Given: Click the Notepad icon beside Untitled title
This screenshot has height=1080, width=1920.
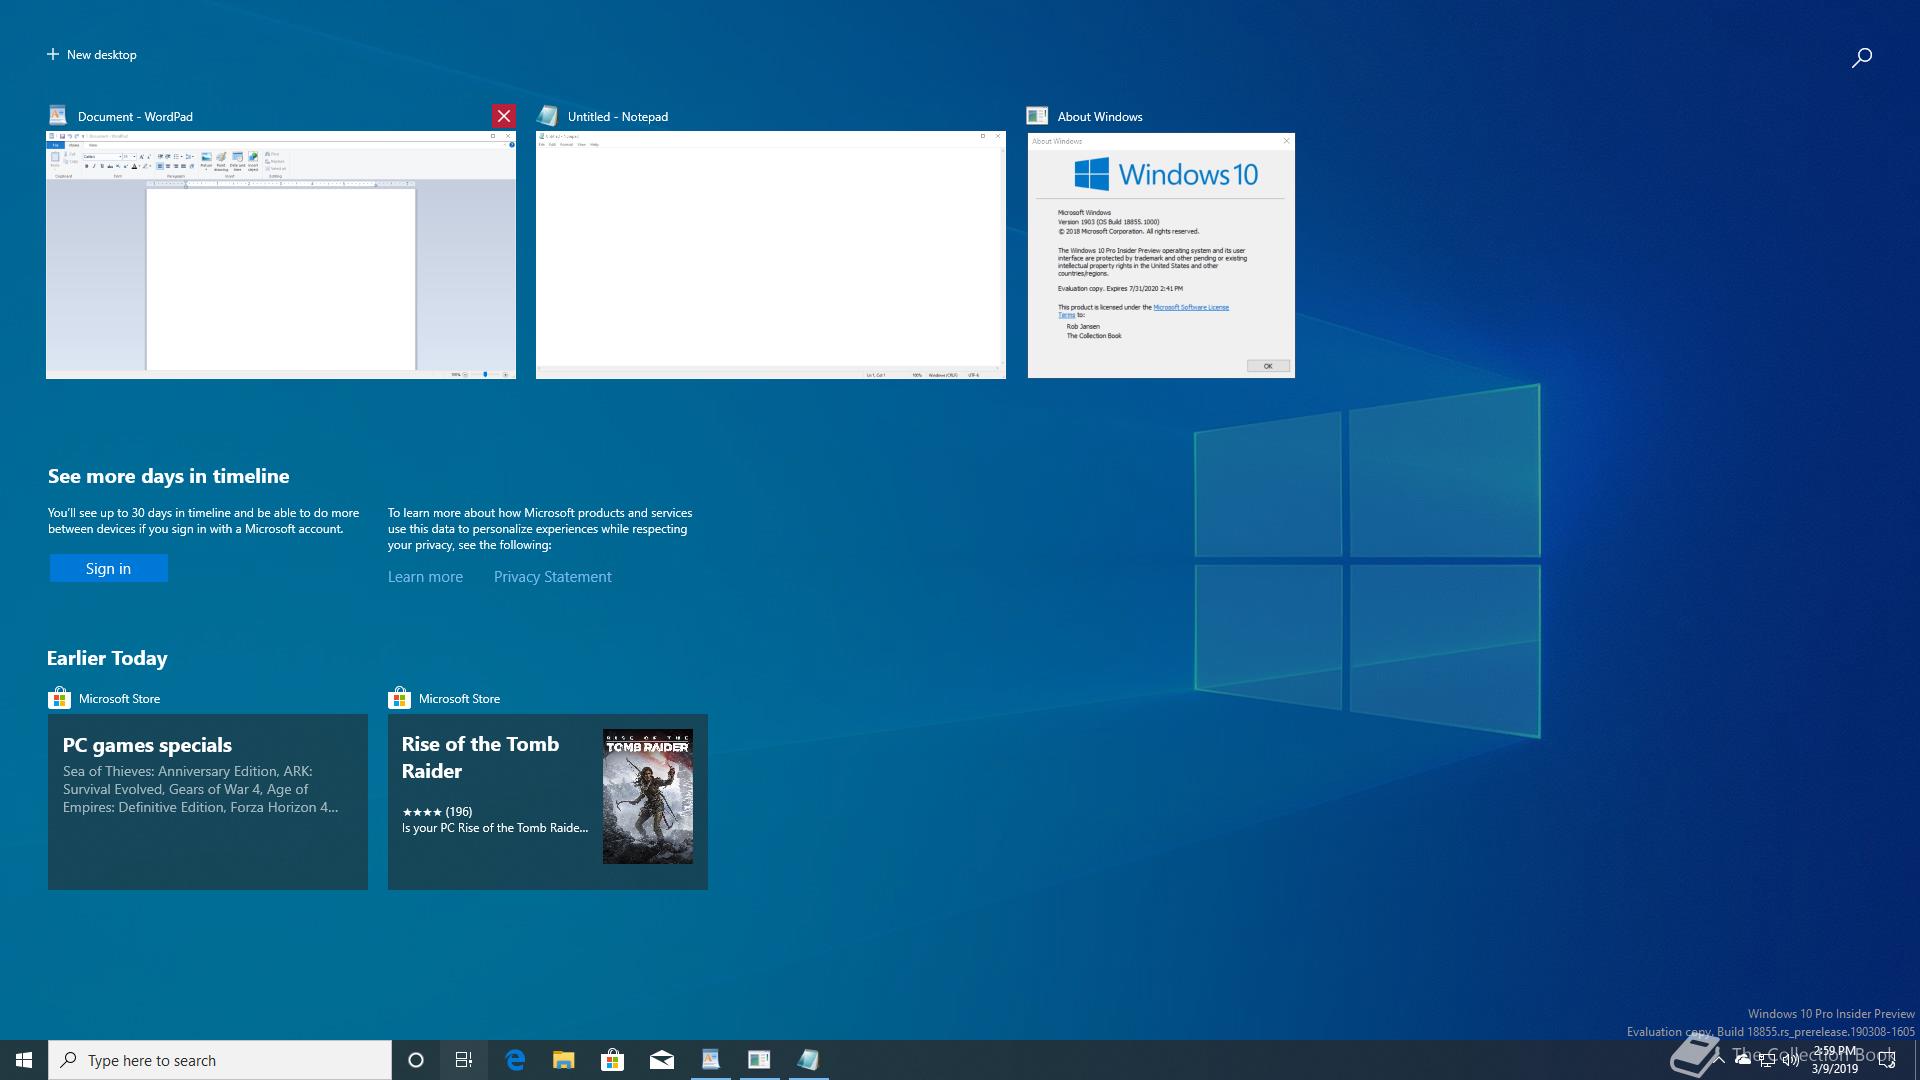Looking at the screenshot, I should pyautogui.click(x=547, y=116).
